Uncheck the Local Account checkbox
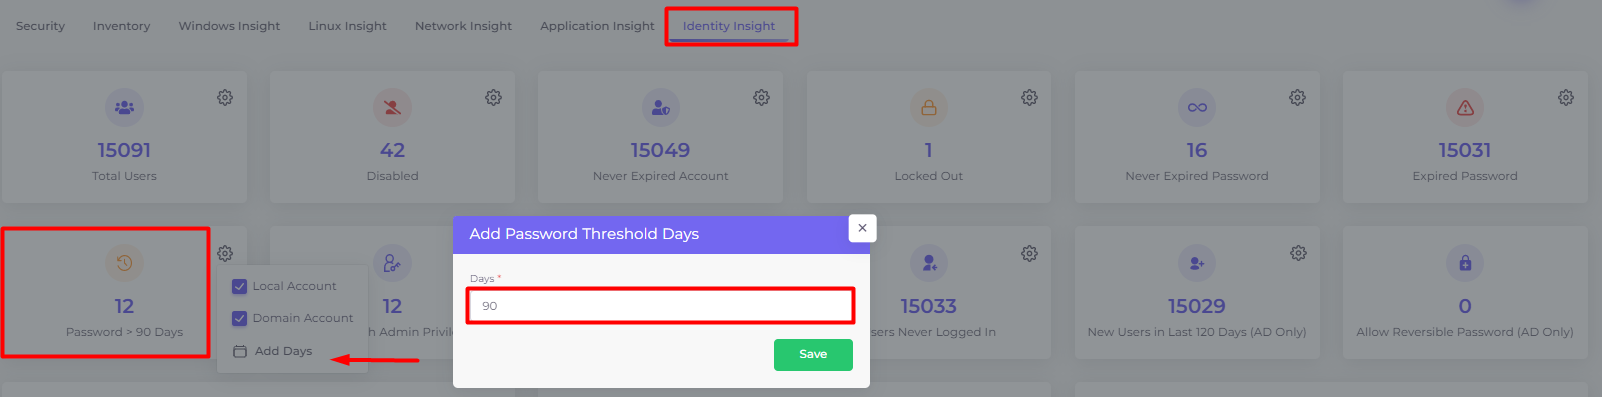This screenshot has width=1602, height=397. [239, 286]
